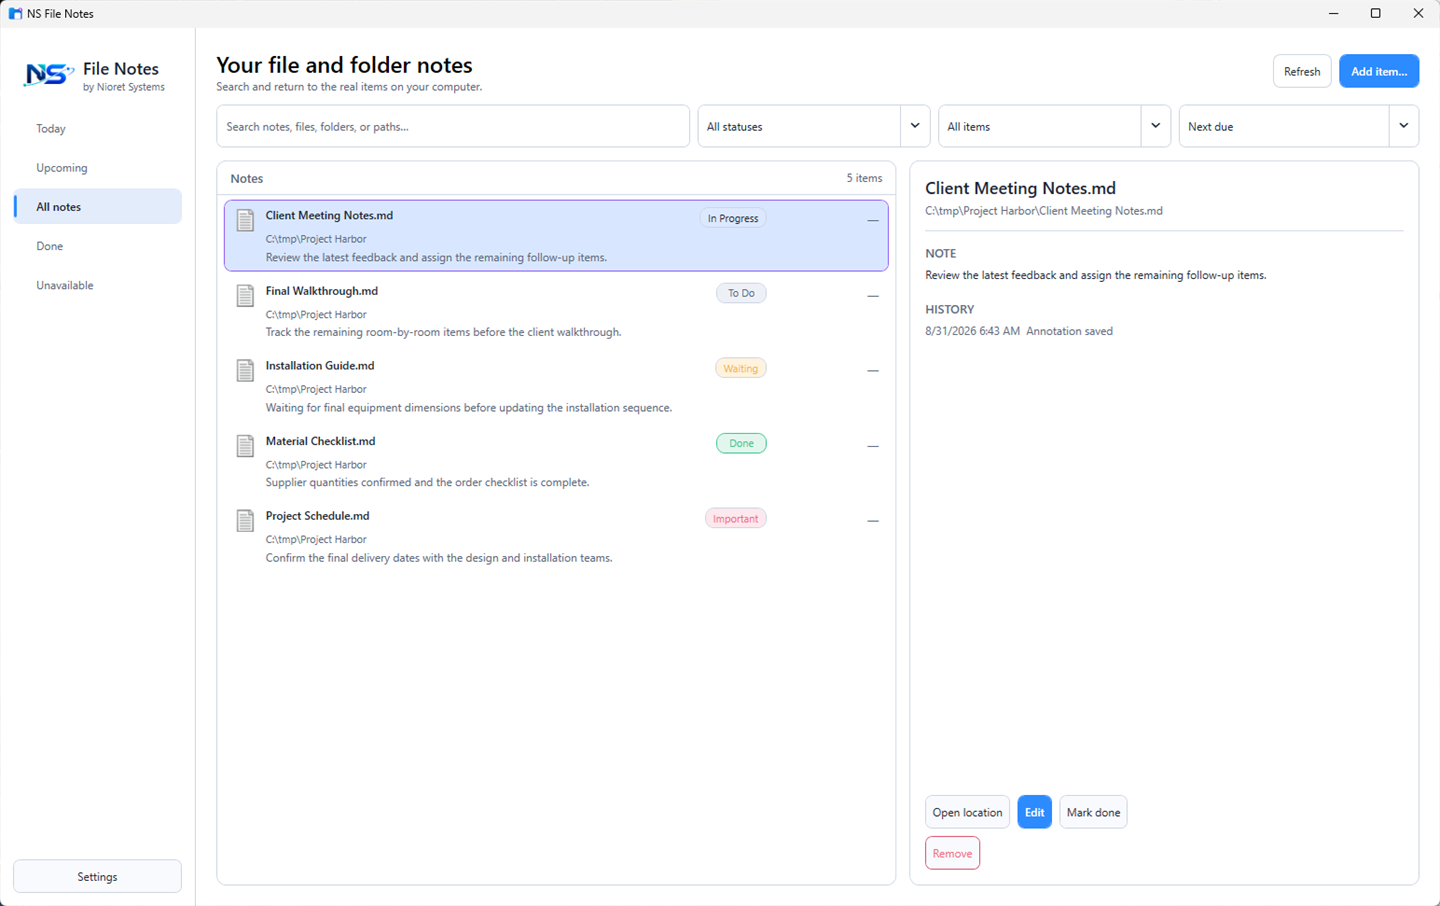Viewport: 1440px width, 906px height.
Task: Click the title bar app icon
Action: (x=15, y=13)
